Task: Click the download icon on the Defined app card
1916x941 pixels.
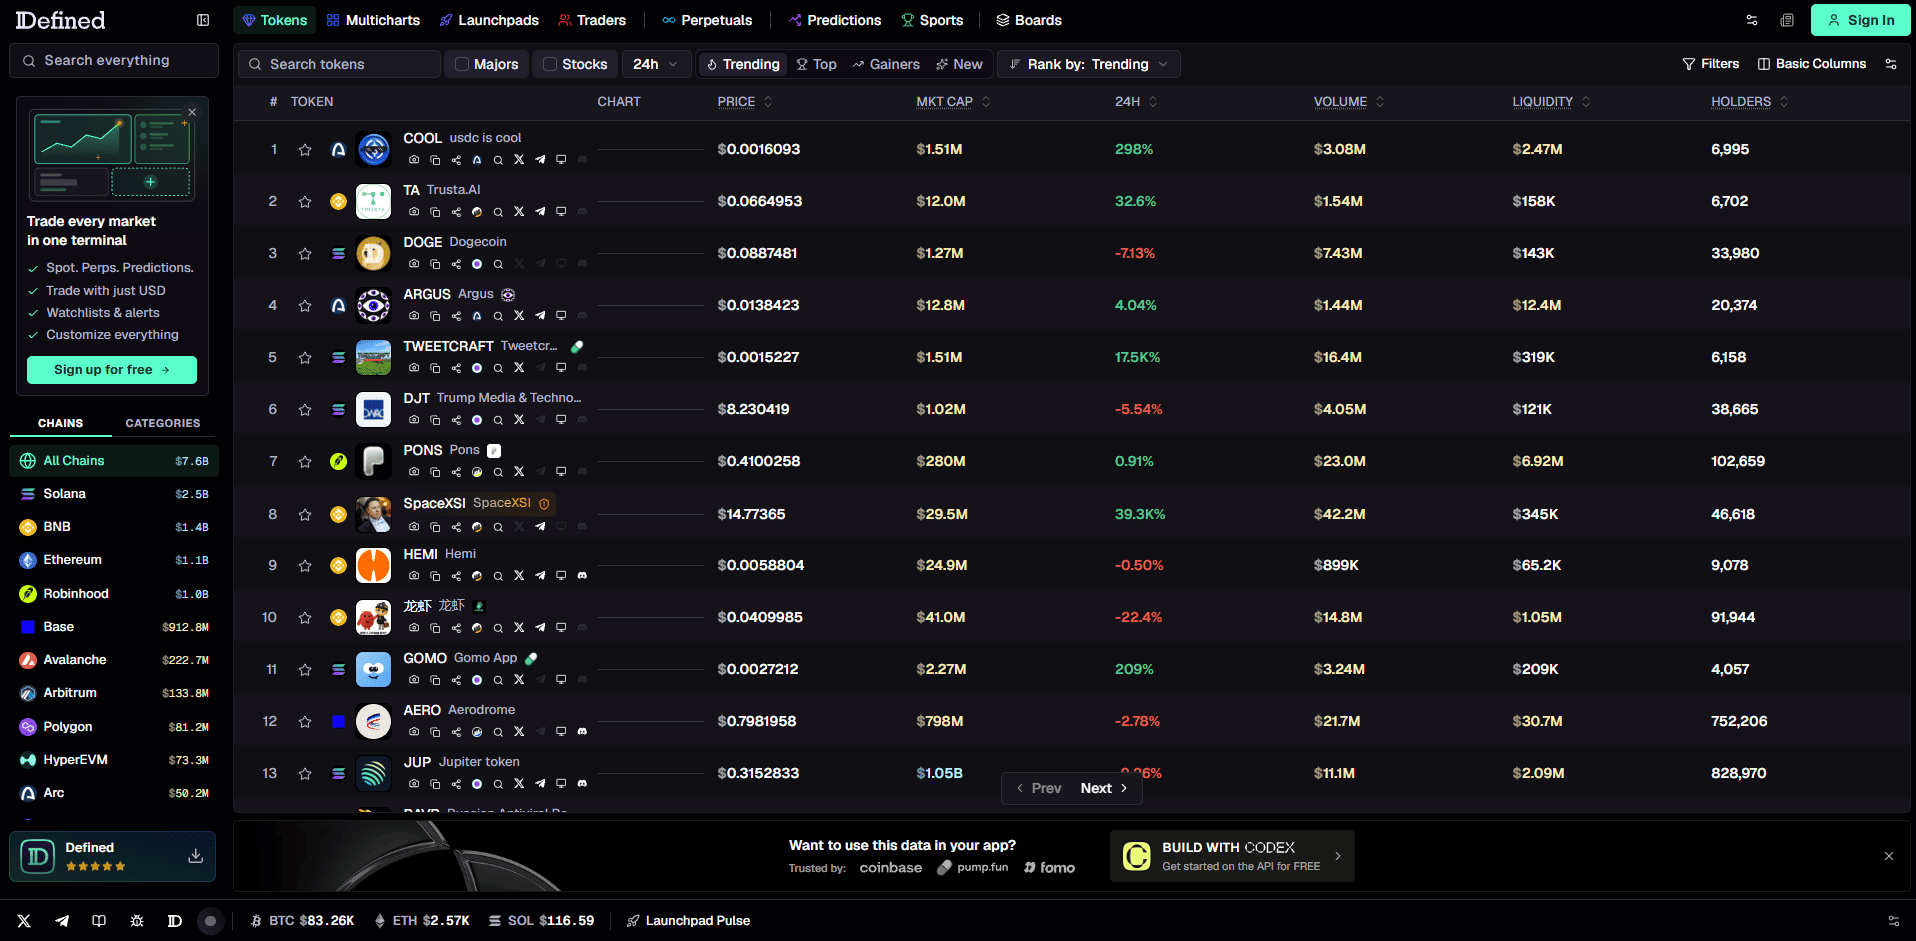Action: 196,856
